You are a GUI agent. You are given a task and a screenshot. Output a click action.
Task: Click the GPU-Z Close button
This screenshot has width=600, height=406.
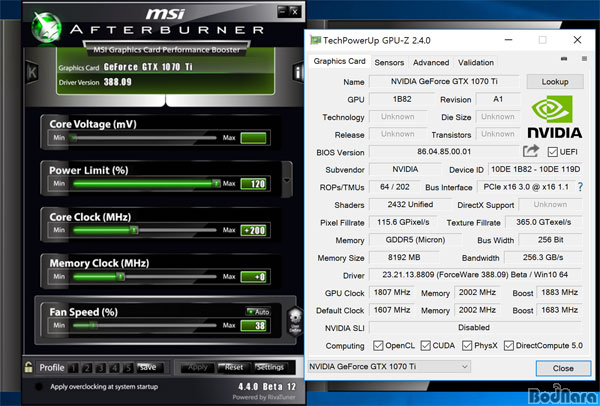pyautogui.click(x=563, y=368)
